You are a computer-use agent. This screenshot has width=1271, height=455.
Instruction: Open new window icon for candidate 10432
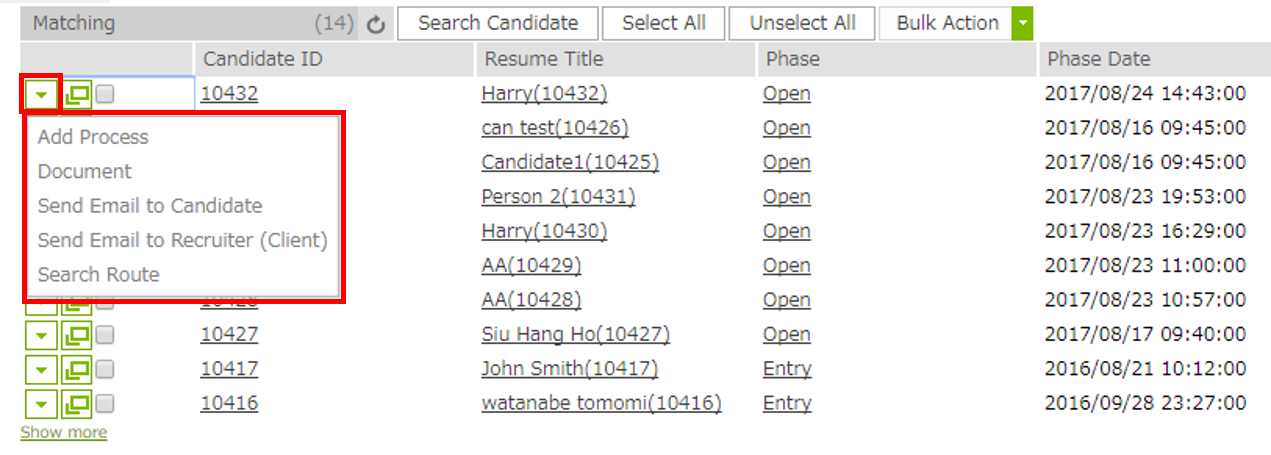(77, 95)
